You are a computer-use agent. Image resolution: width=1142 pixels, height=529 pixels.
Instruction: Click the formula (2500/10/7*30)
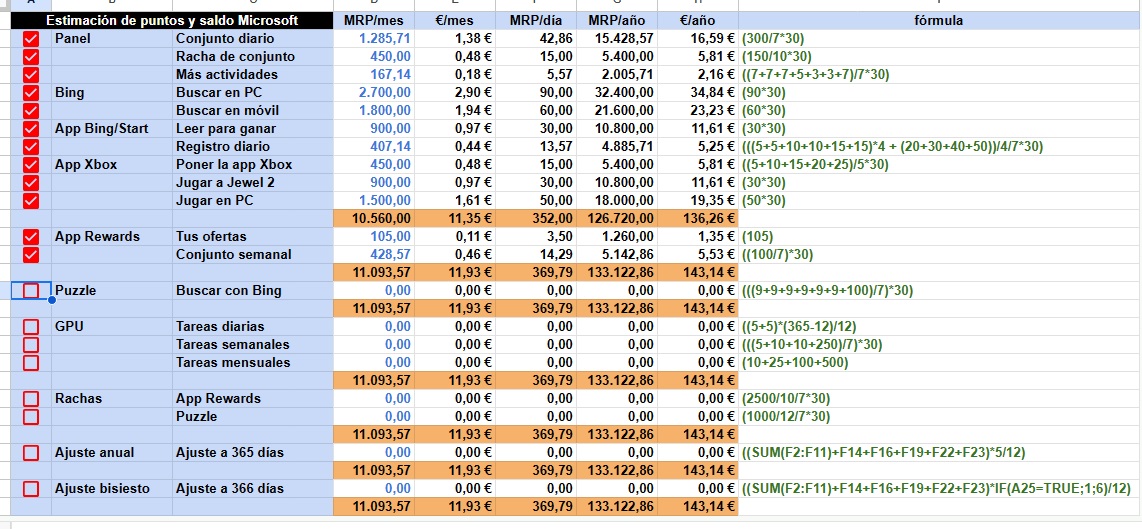[785, 399]
